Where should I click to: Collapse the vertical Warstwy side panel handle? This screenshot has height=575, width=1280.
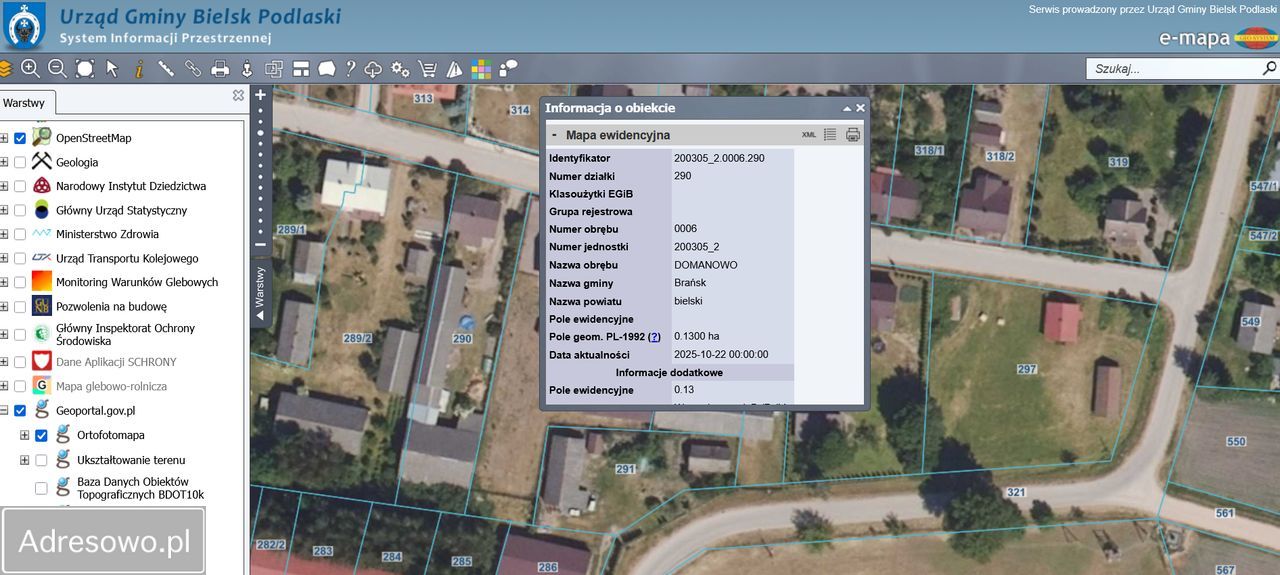(x=260, y=290)
